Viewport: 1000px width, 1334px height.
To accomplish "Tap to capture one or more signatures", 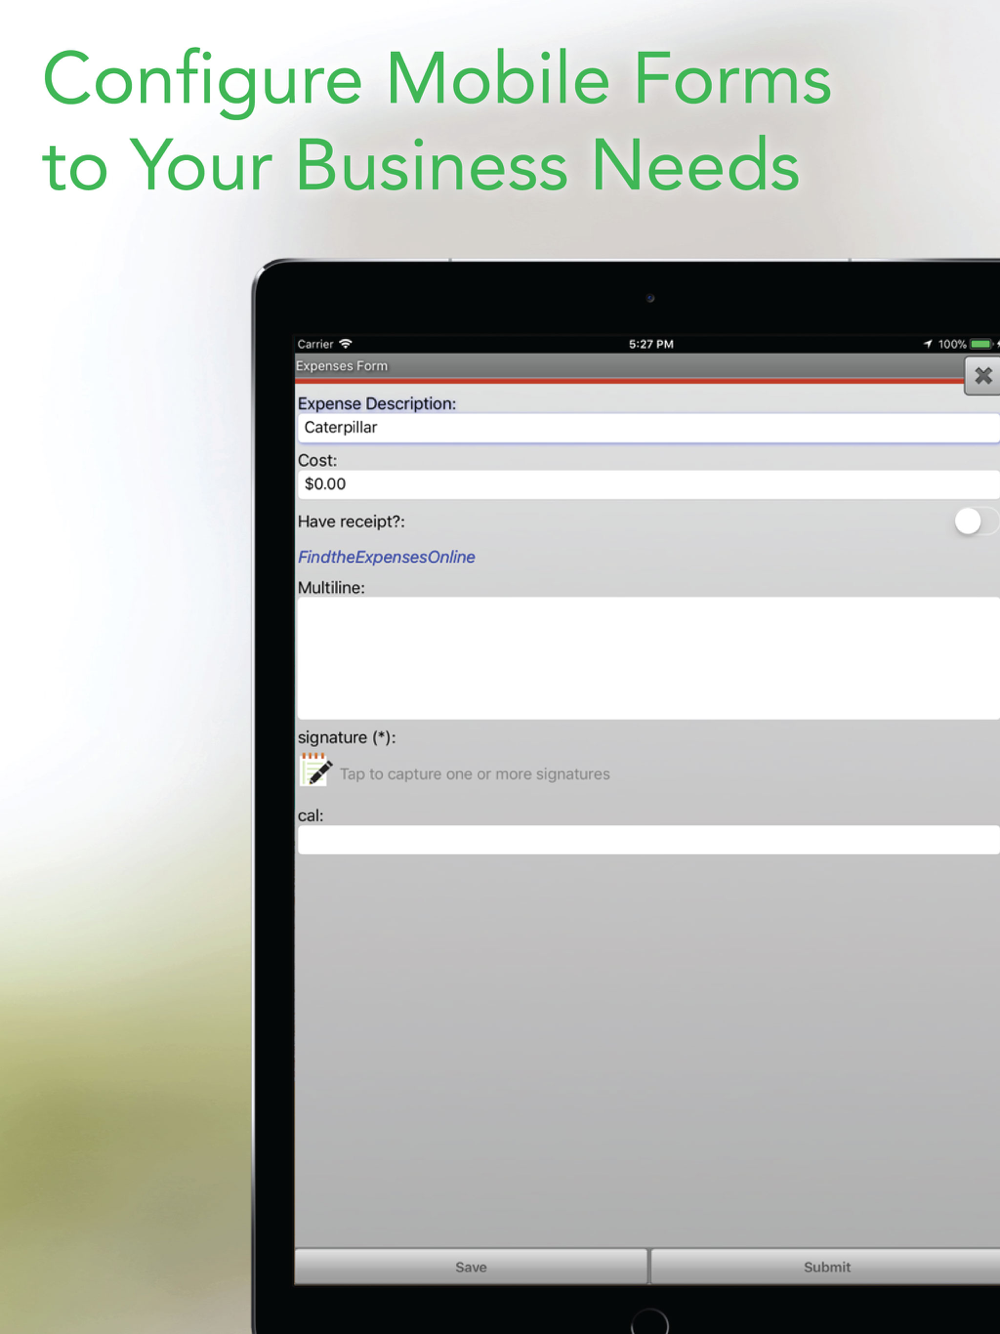I will coord(475,774).
